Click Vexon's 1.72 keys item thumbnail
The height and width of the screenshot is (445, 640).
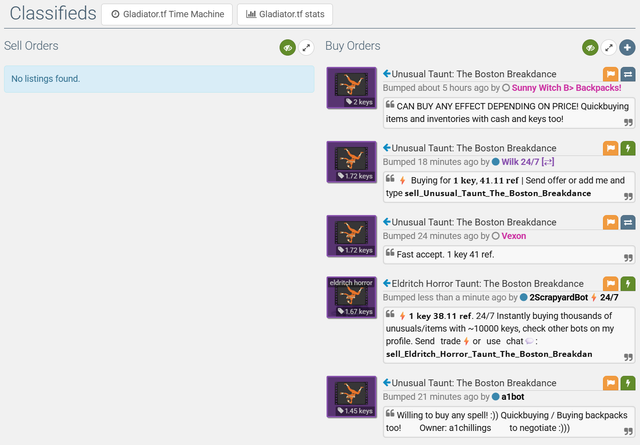(351, 236)
